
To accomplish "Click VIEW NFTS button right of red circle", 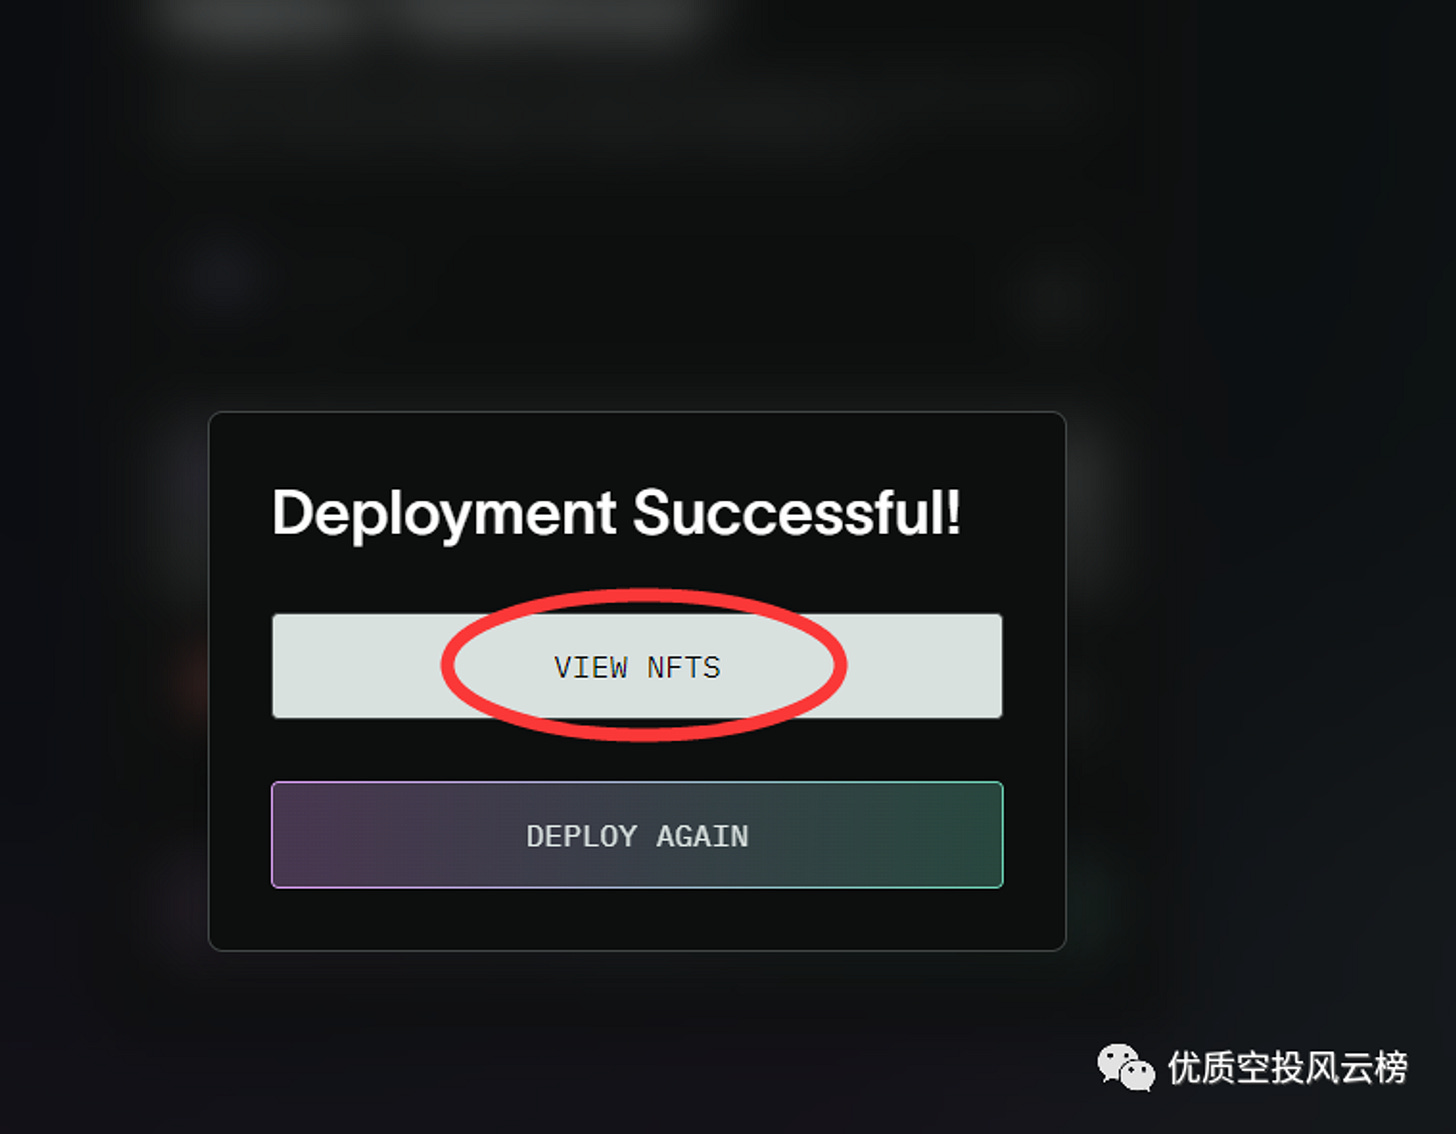I will coord(925,666).
